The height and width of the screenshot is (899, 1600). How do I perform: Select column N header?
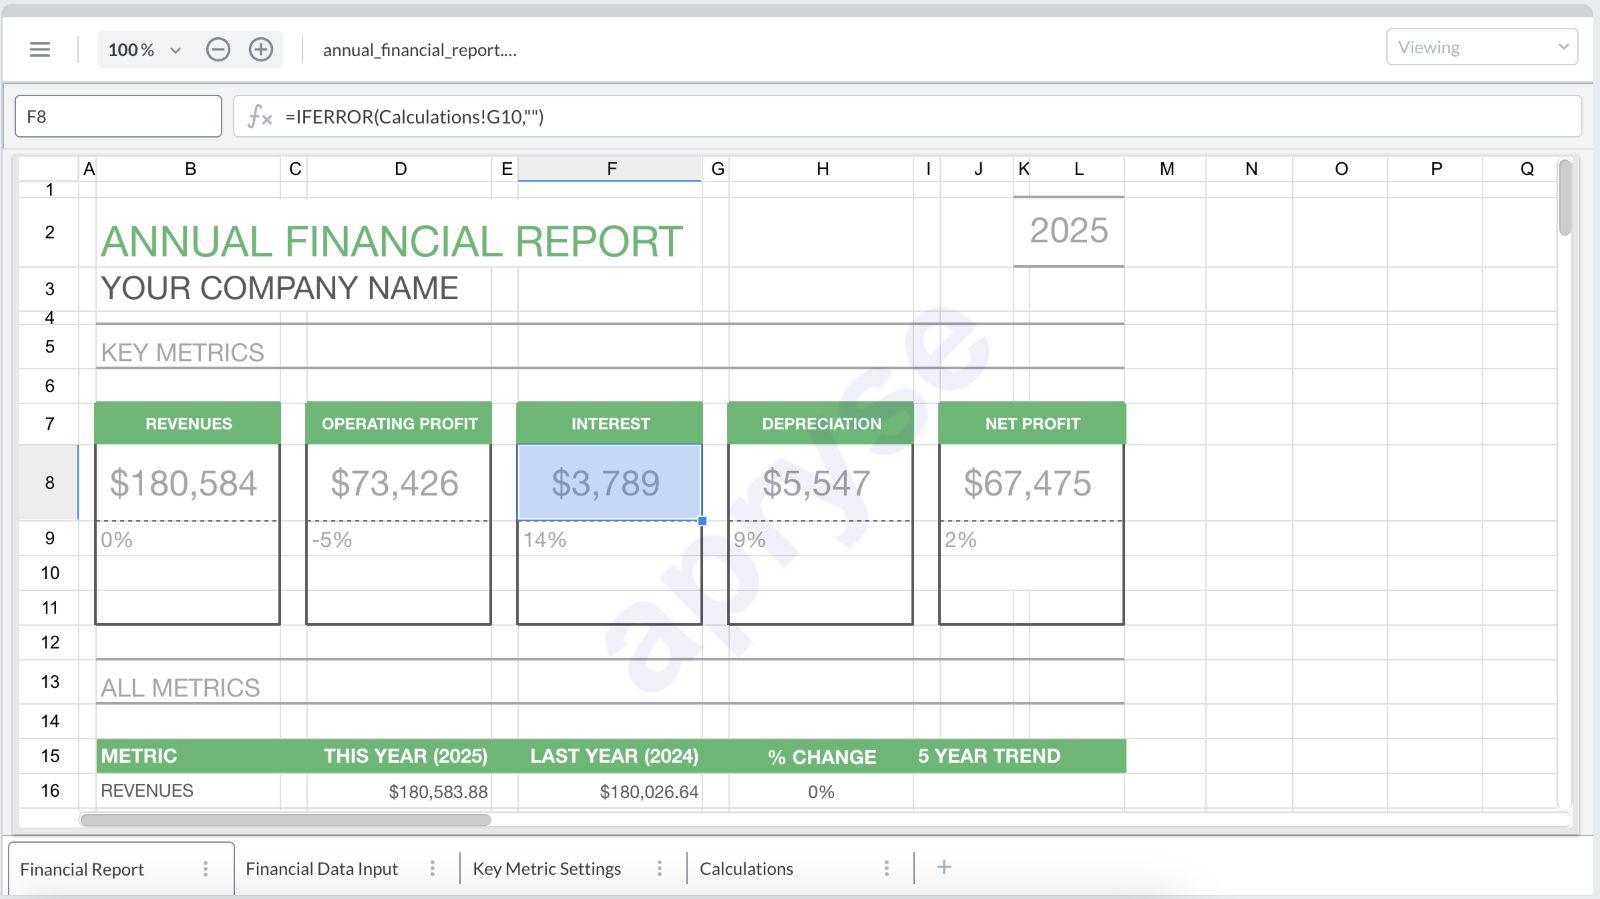(x=1250, y=169)
